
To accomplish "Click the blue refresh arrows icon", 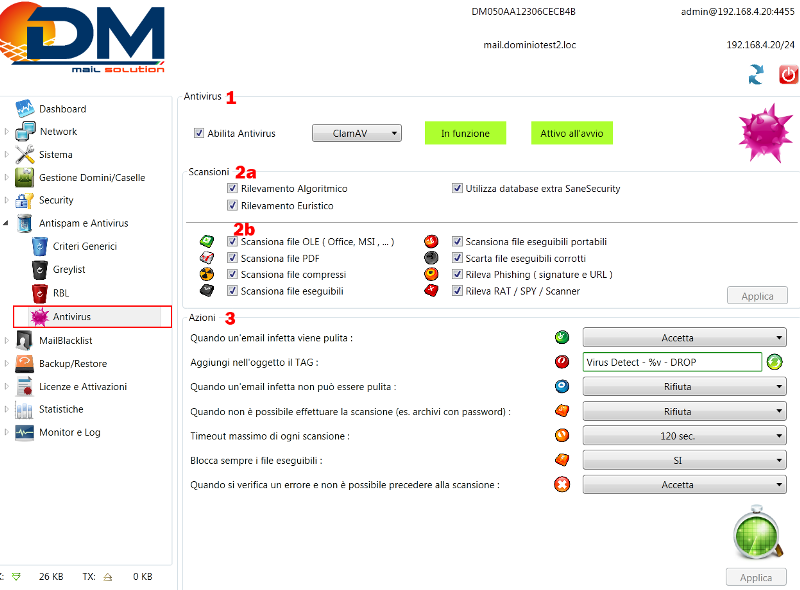I will pyautogui.click(x=756, y=74).
